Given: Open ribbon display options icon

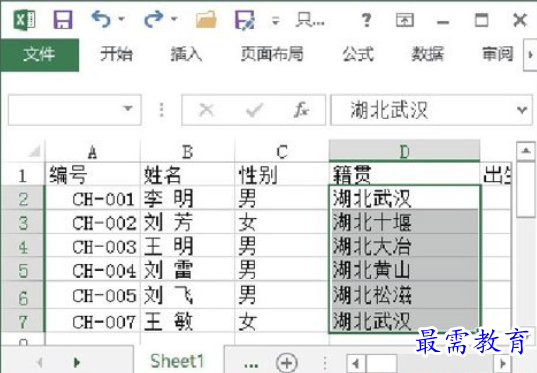Looking at the screenshot, I should pyautogui.click(x=405, y=20).
